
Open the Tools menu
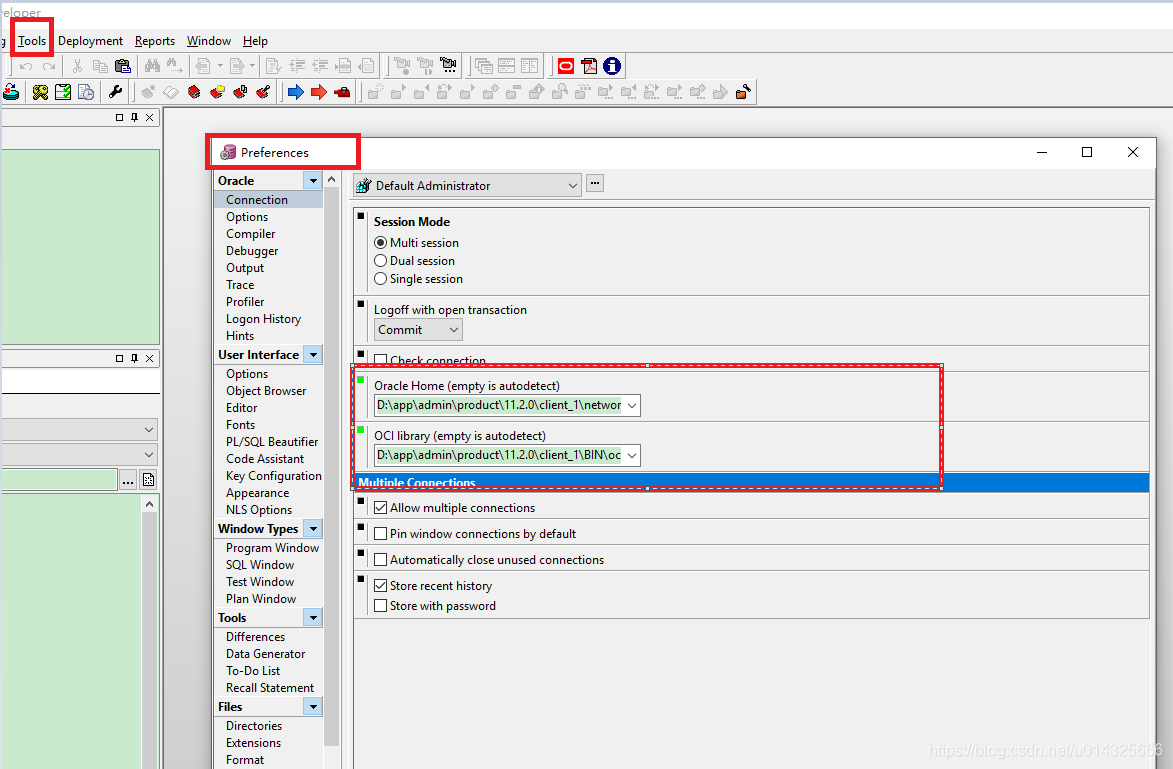[32, 41]
